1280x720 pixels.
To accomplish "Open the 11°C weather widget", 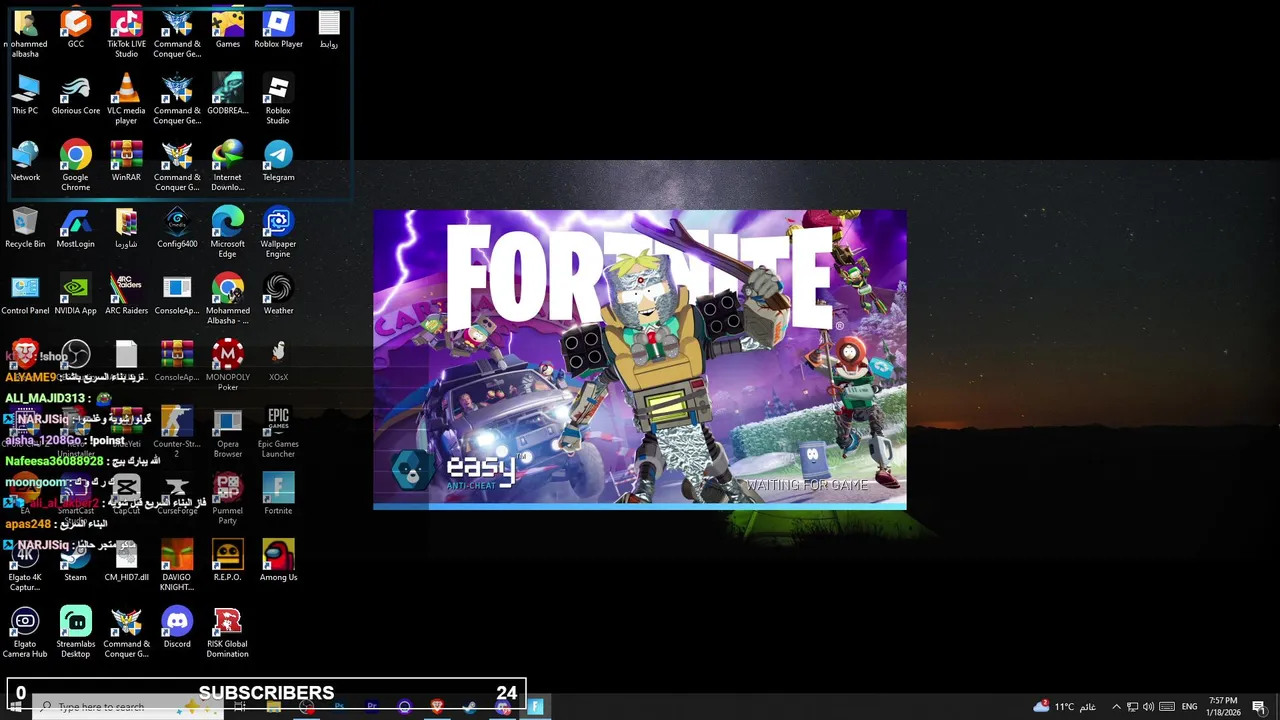I will tap(1066, 707).
